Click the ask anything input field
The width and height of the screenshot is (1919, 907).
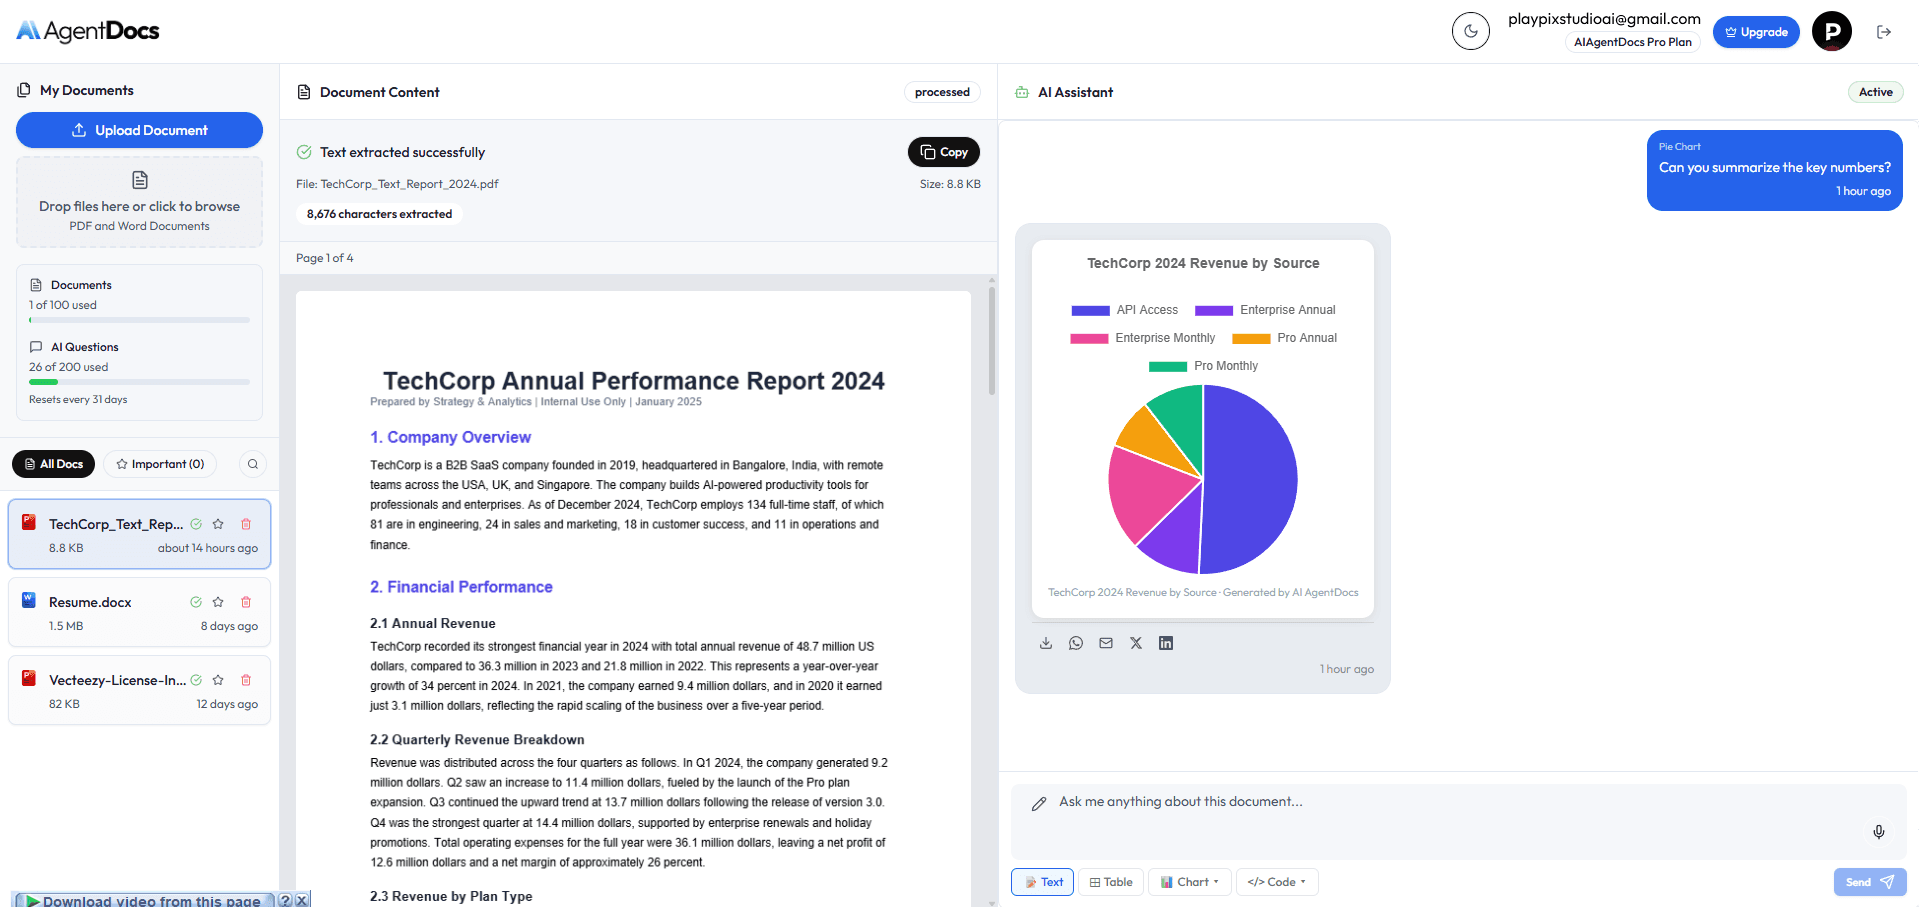(1458, 820)
